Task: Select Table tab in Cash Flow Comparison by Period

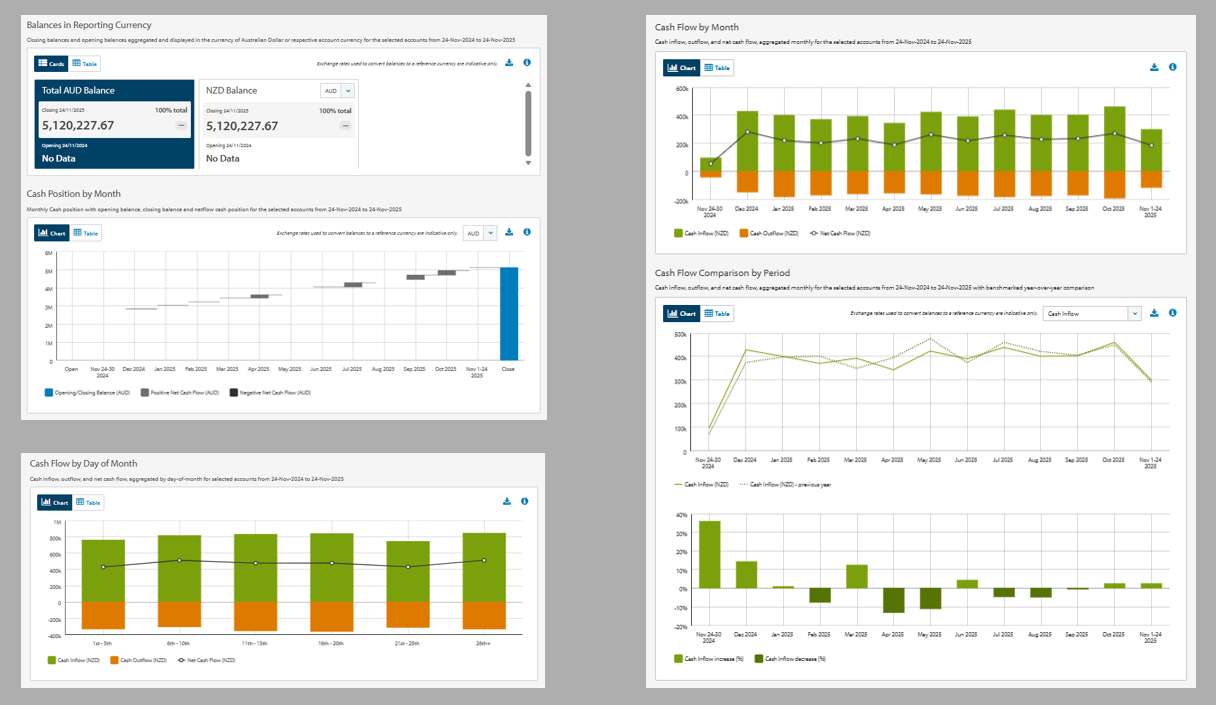Action: coord(717,313)
